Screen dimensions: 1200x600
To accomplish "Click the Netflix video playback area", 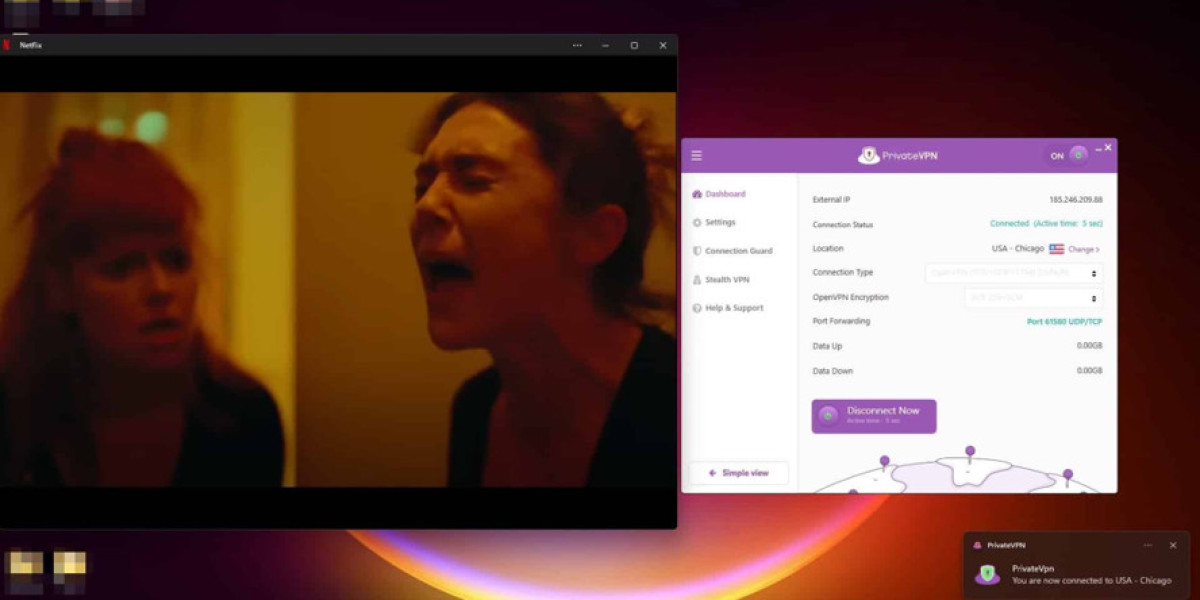I will tap(338, 290).
